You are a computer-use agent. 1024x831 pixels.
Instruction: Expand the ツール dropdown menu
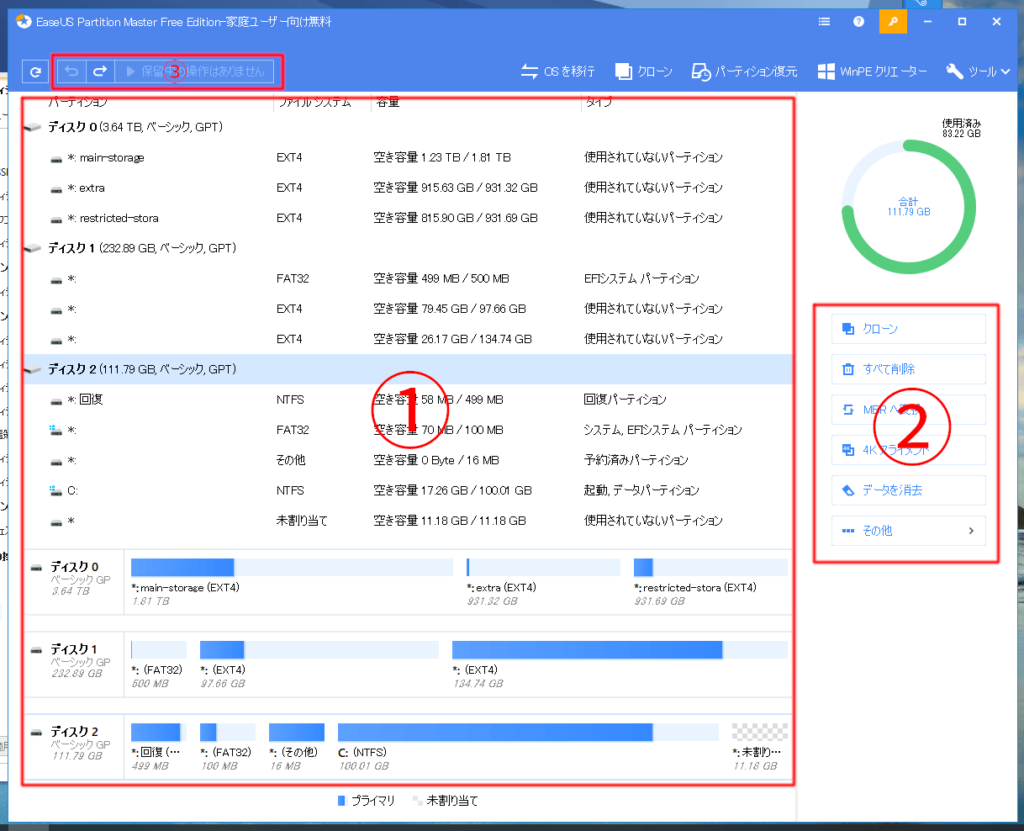[978, 71]
